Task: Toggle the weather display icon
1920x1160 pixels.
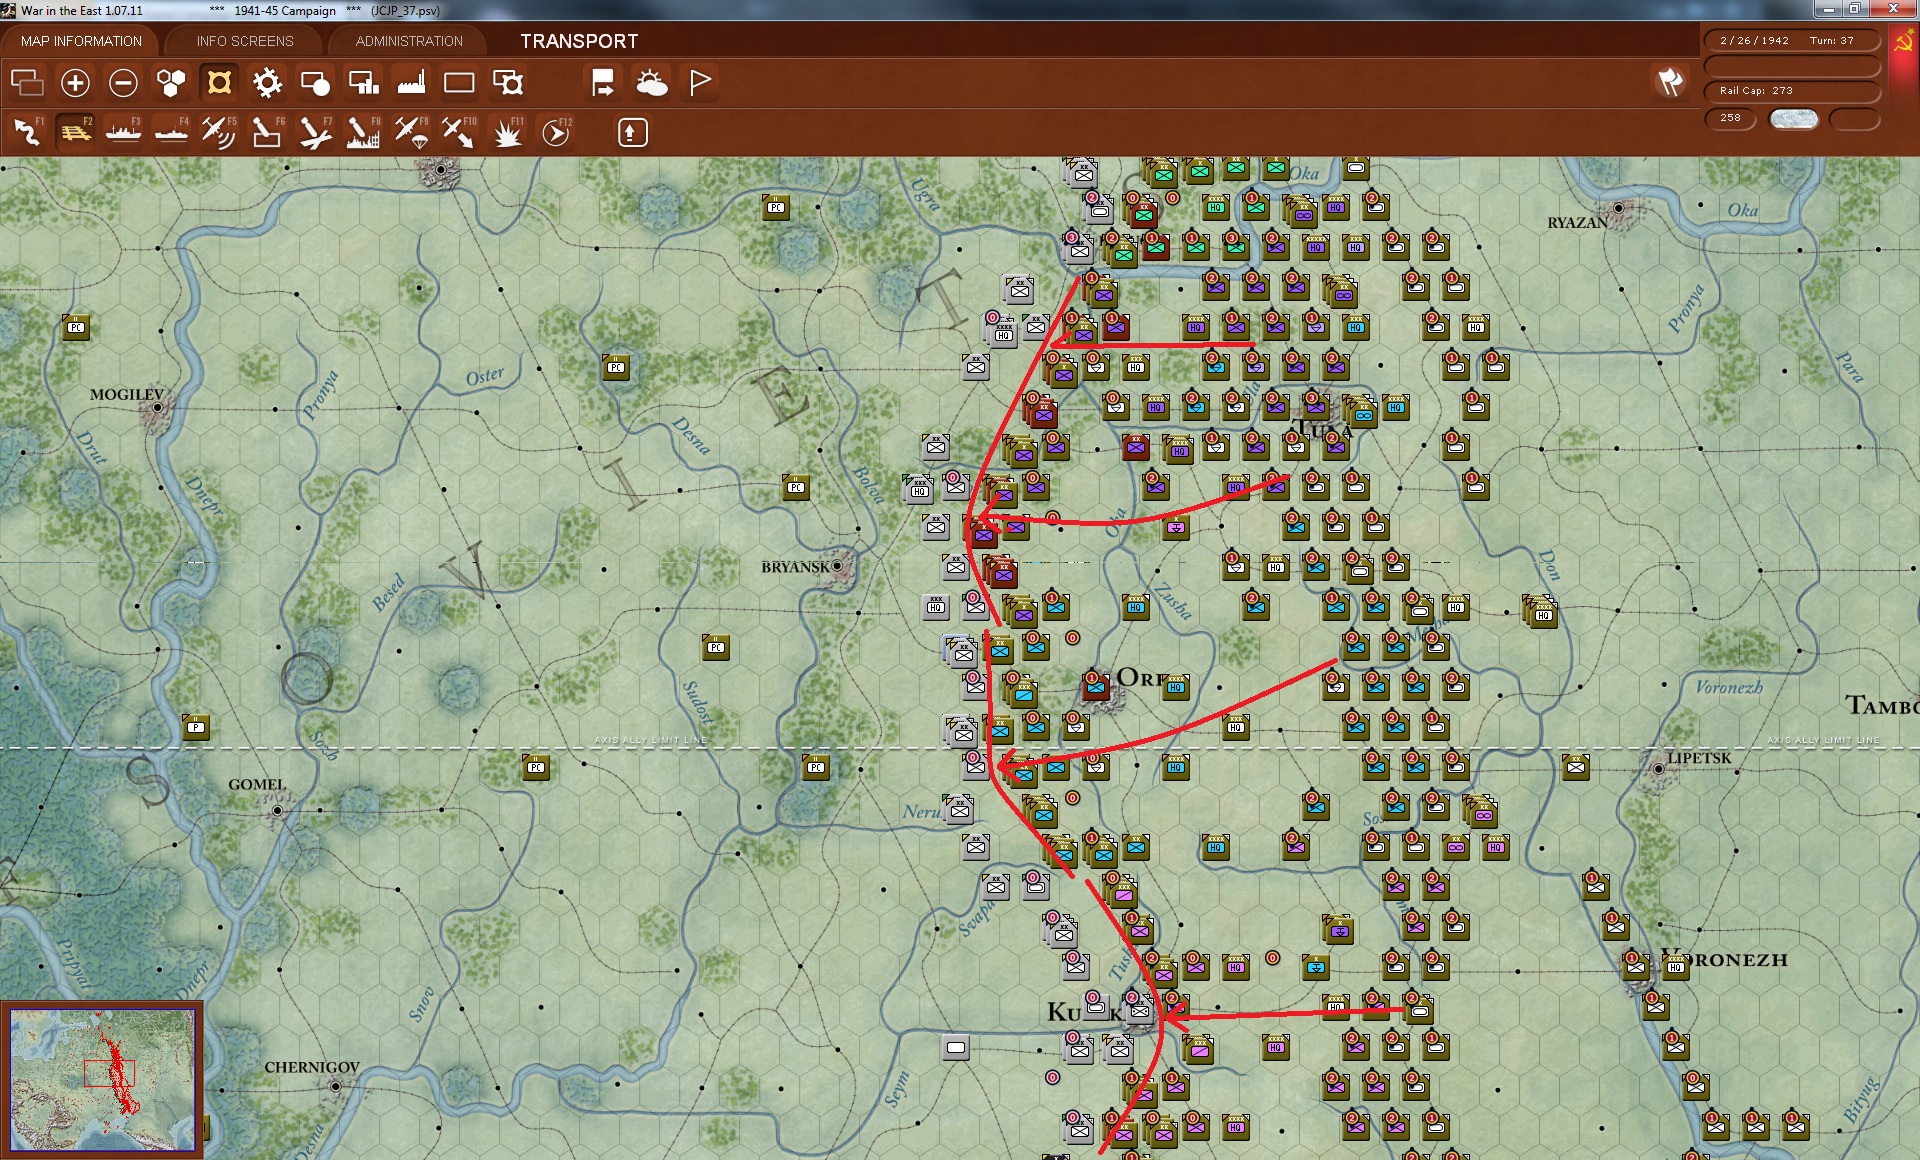Action: (x=652, y=83)
